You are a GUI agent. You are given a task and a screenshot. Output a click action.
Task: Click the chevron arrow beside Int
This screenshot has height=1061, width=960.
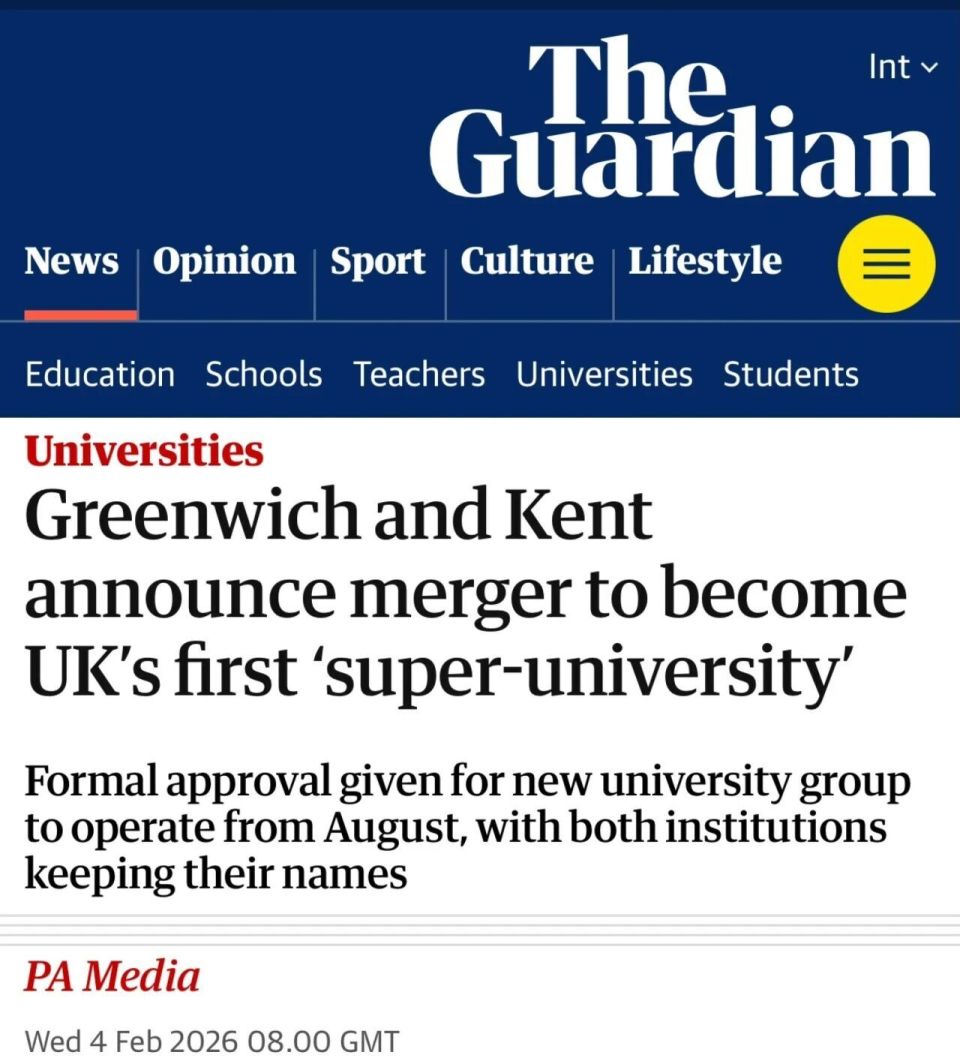click(930, 68)
